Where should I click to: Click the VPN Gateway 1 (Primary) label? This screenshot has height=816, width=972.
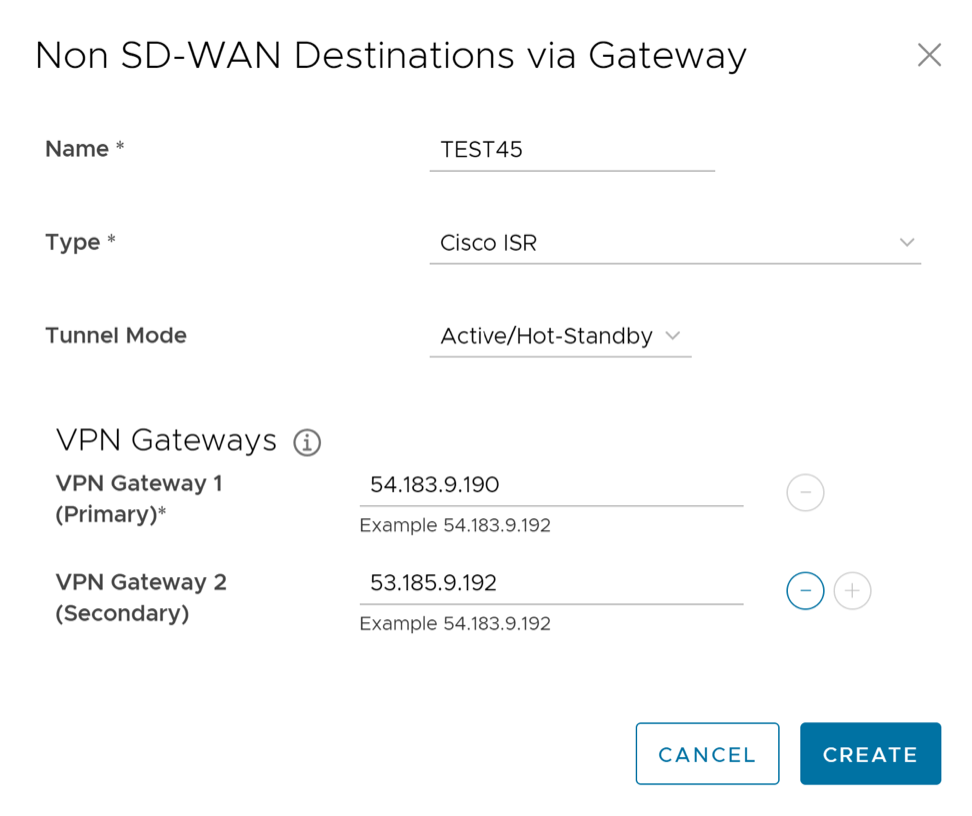pyautogui.click(x=139, y=498)
